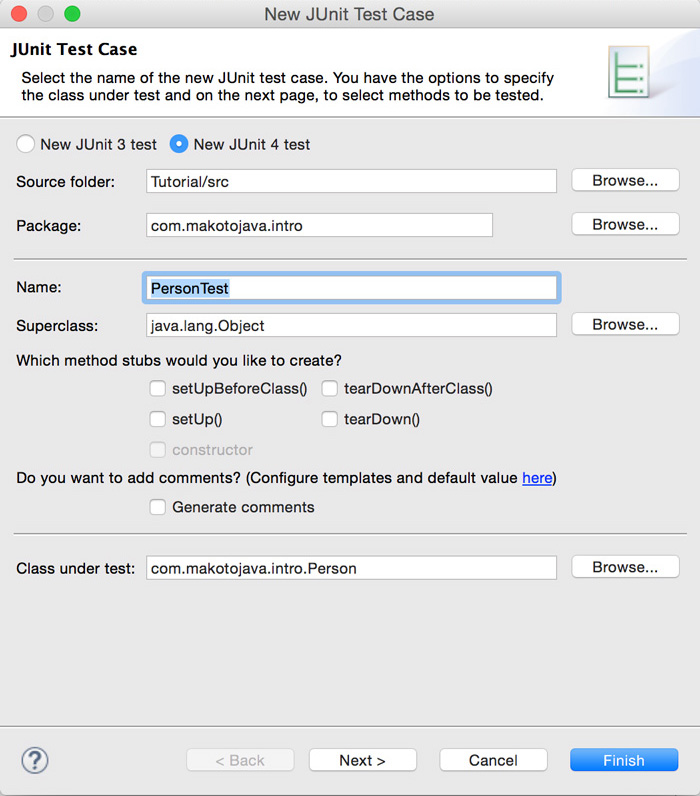
Task: Check the setUp() stub option
Action: pyautogui.click(x=157, y=419)
